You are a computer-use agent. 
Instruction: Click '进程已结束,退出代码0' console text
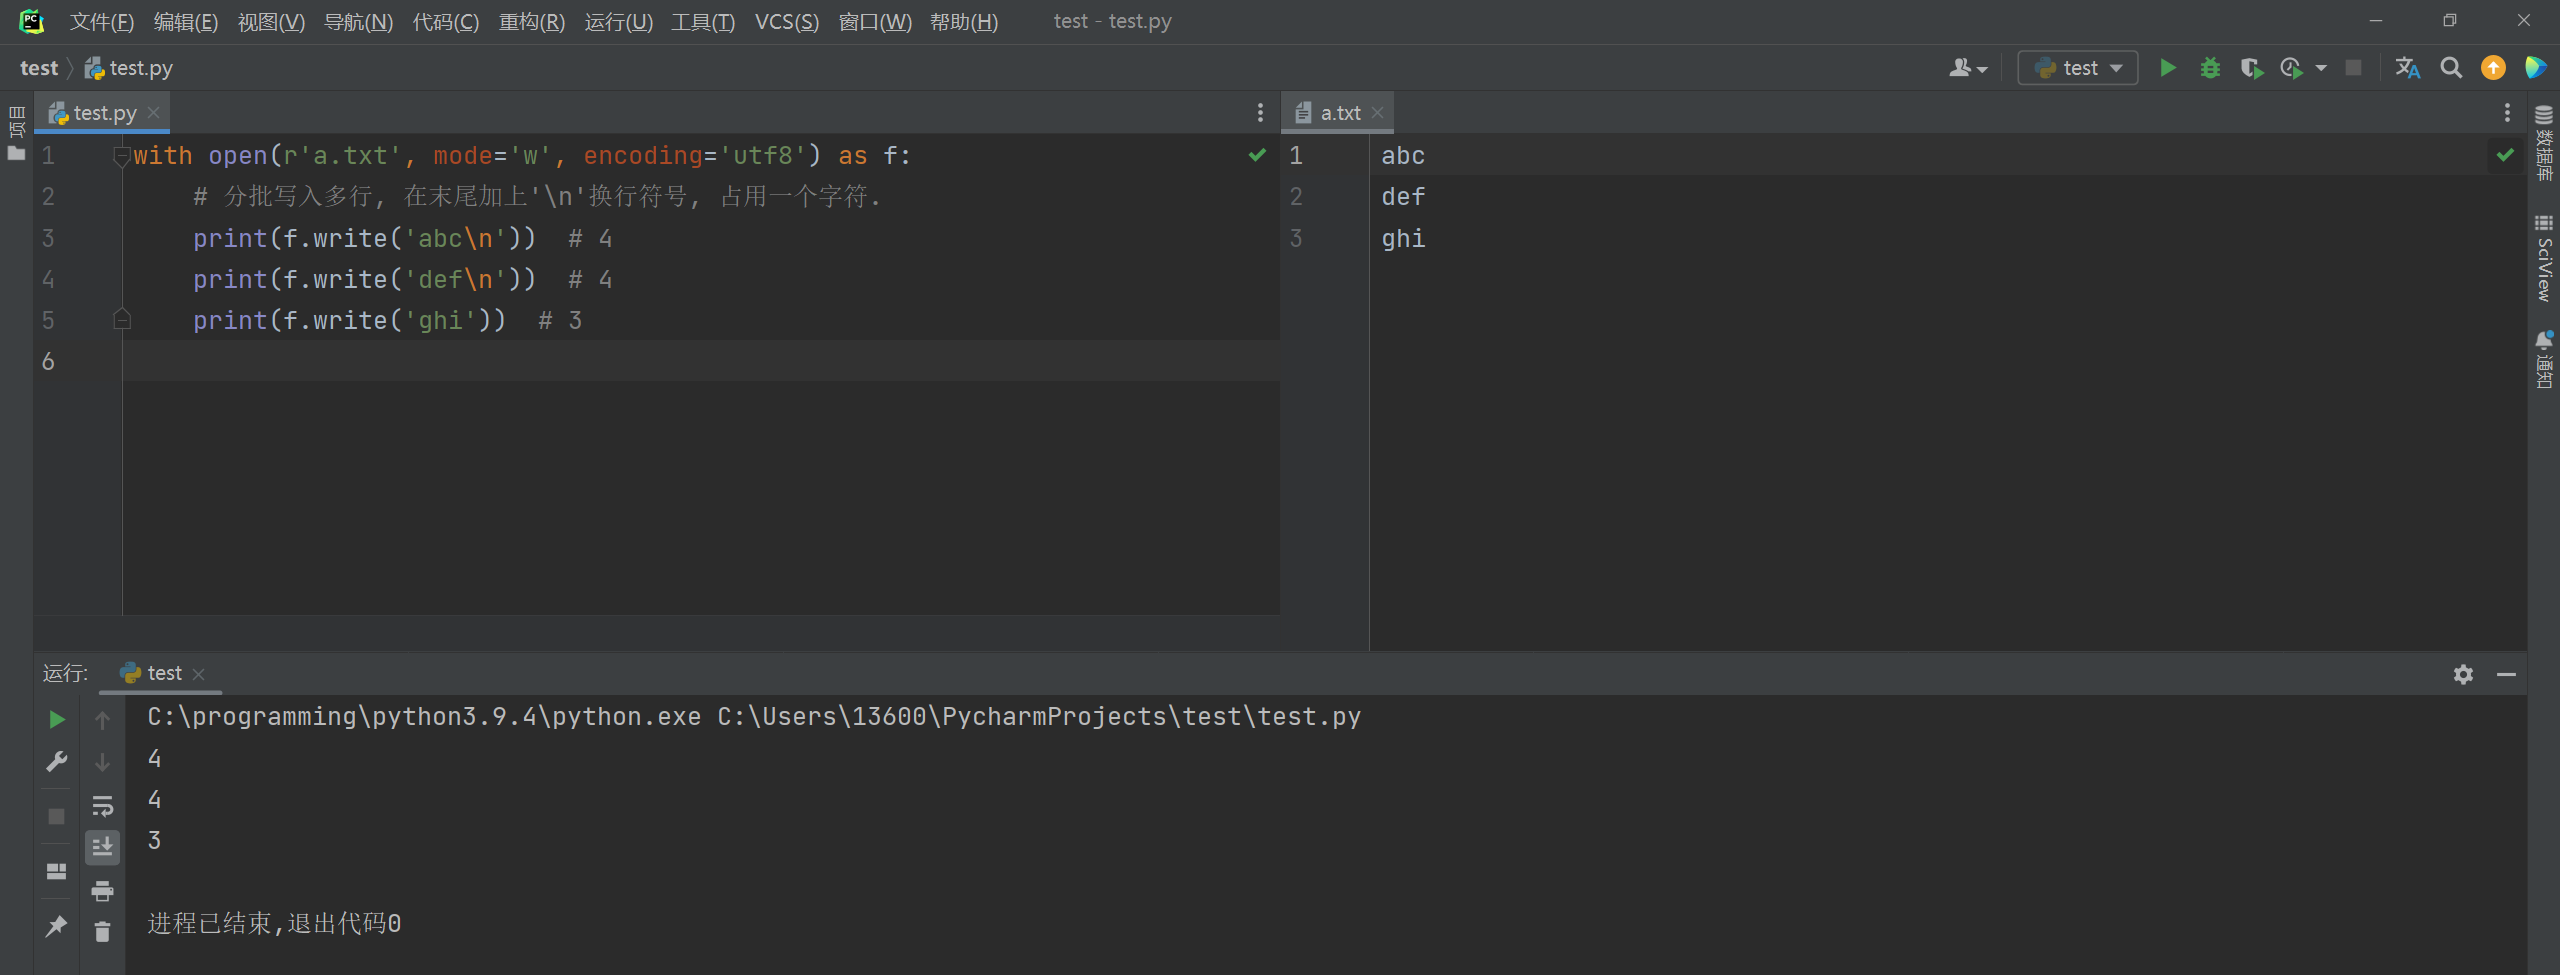point(274,923)
